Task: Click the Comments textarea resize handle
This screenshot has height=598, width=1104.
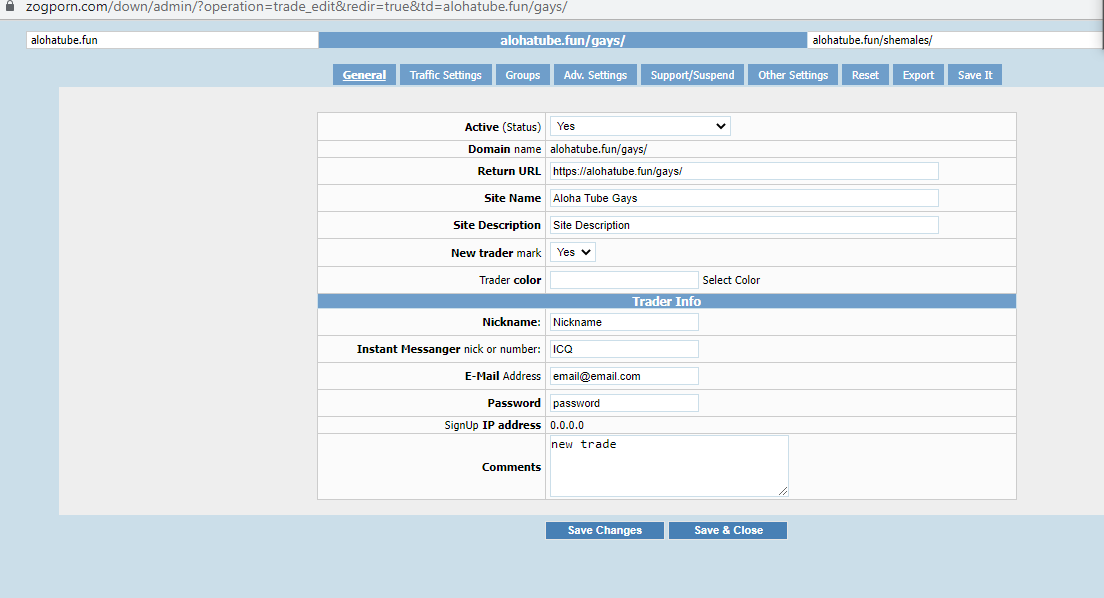Action: 783,491
